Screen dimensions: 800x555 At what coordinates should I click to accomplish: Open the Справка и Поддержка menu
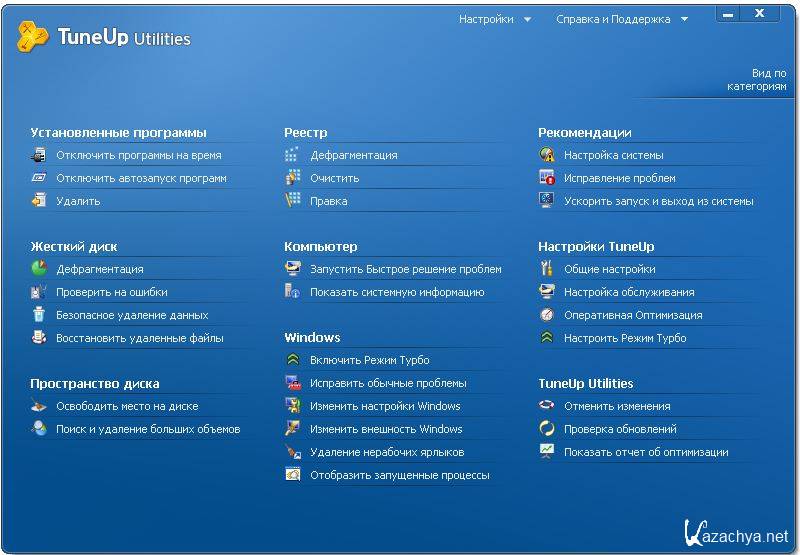613,19
